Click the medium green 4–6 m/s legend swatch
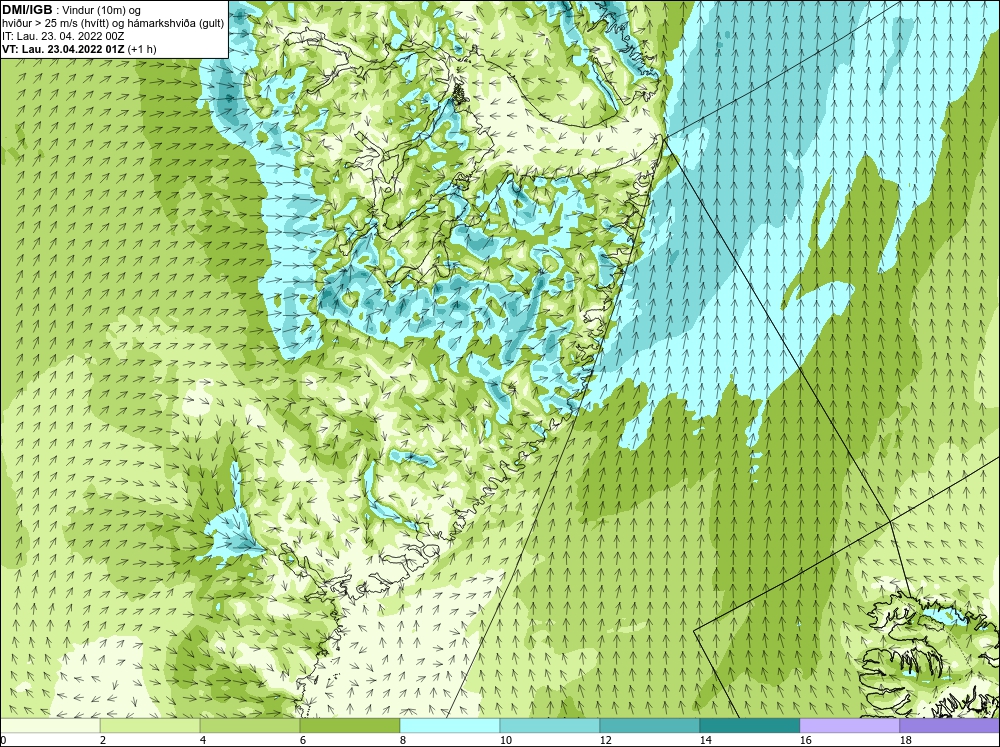Screen dimensions: 1000x747 (250, 726)
